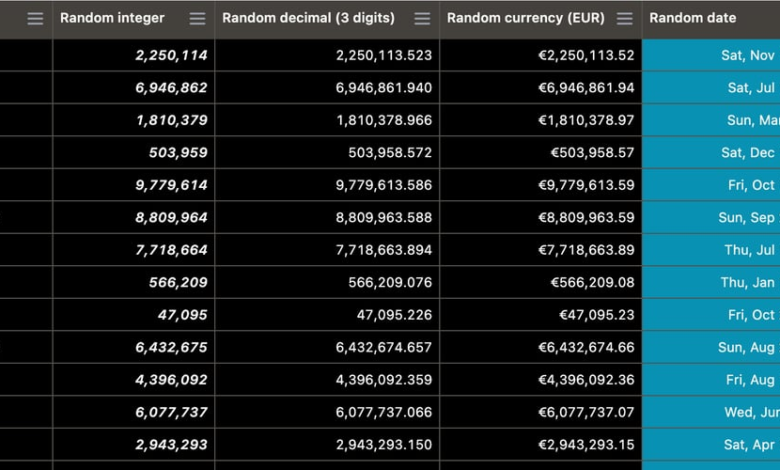Open the Random integer column menu icon
780x470 pixels.
[197, 19]
